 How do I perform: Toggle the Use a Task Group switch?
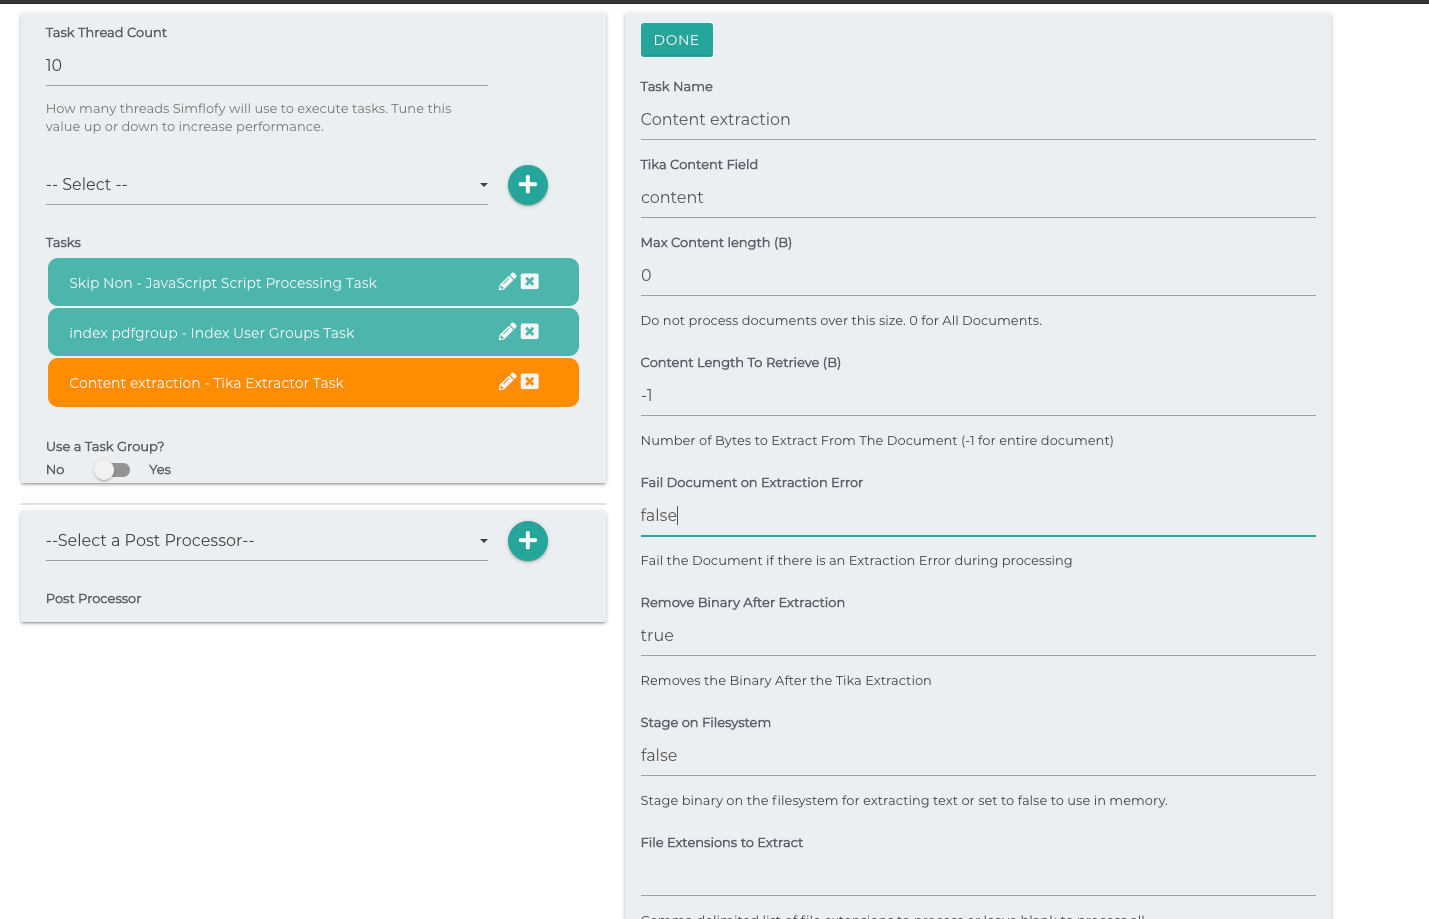[x=112, y=470]
